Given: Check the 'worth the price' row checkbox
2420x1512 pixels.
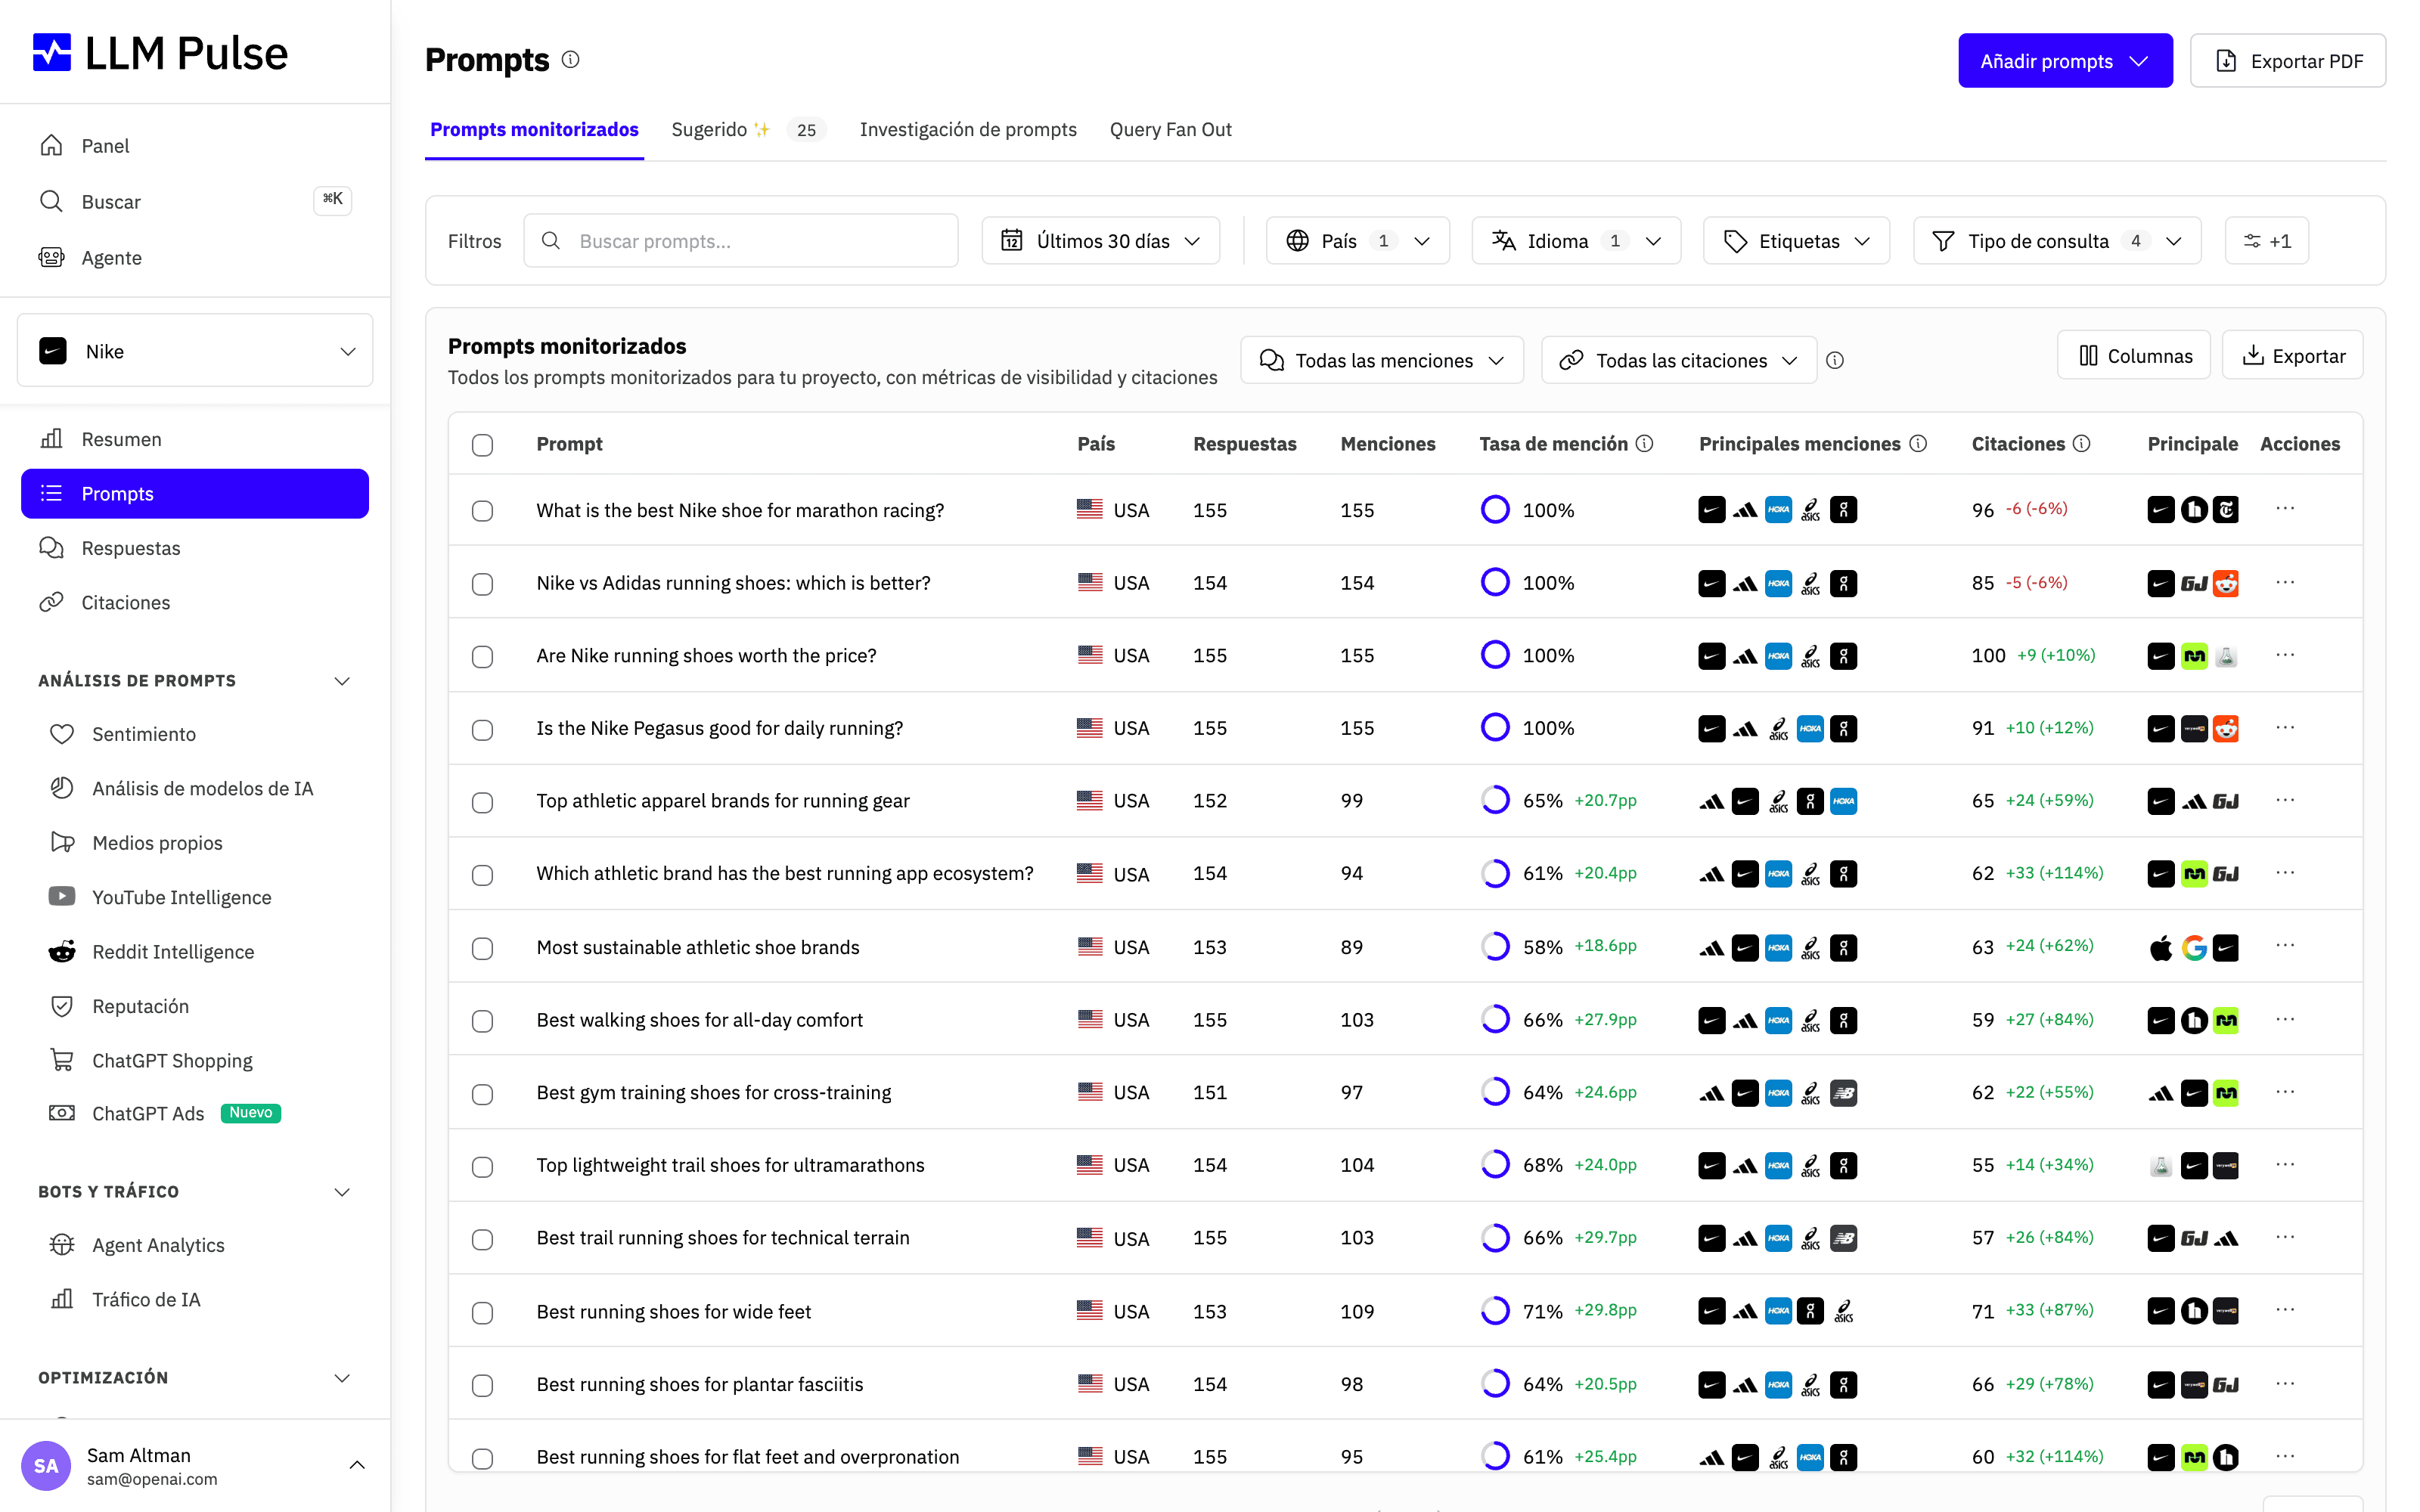Looking at the screenshot, I should tap(483, 657).
